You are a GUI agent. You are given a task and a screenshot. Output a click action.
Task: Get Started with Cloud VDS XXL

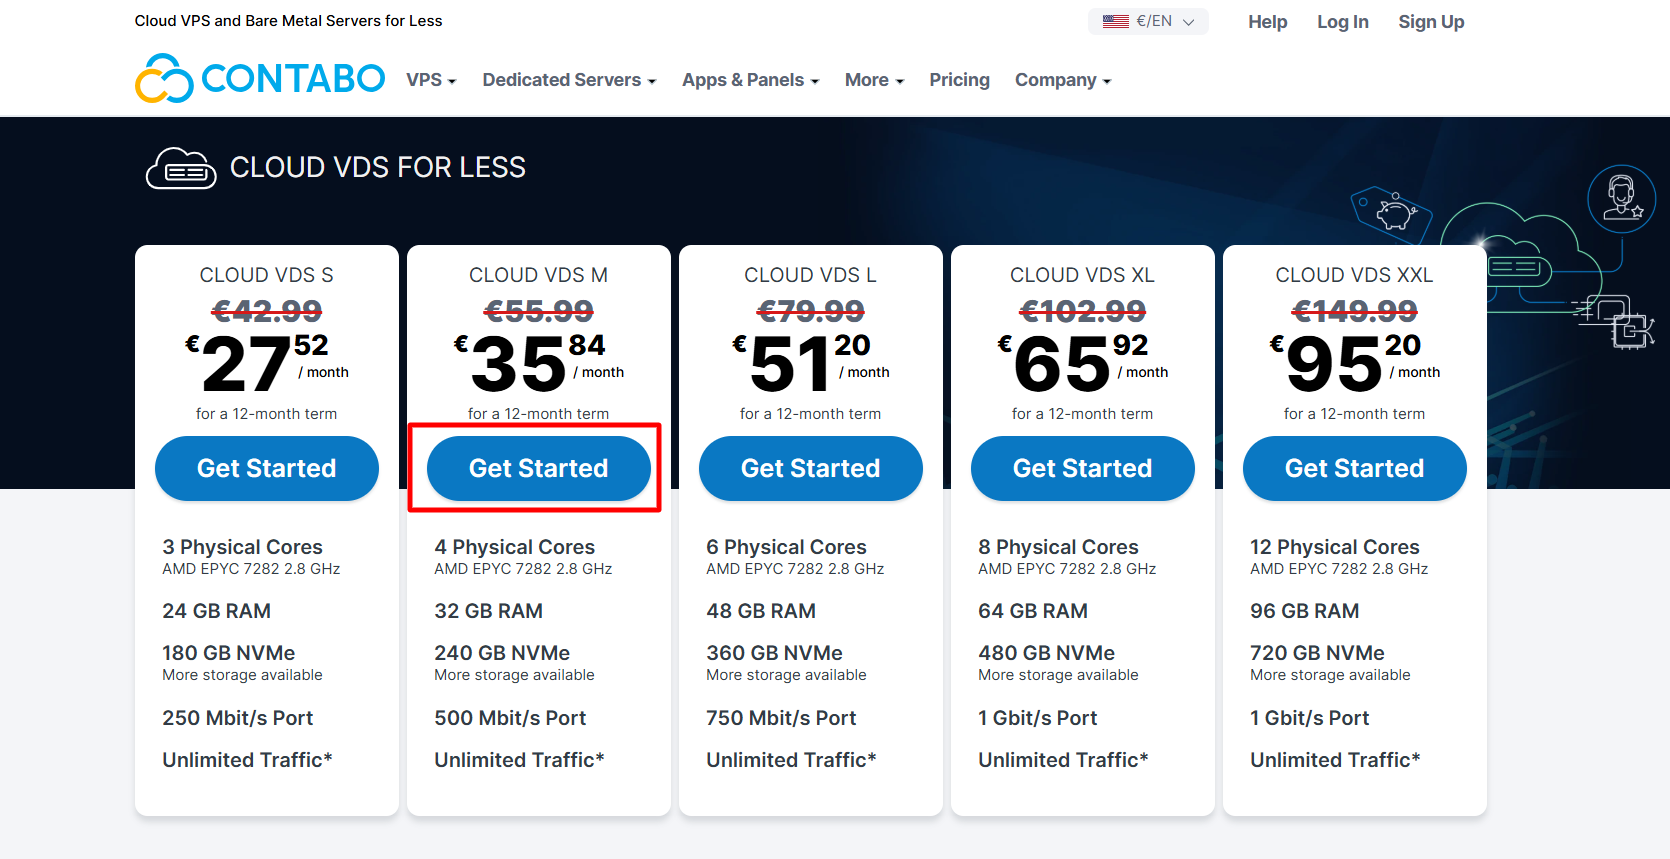[x=1355, y=468]
